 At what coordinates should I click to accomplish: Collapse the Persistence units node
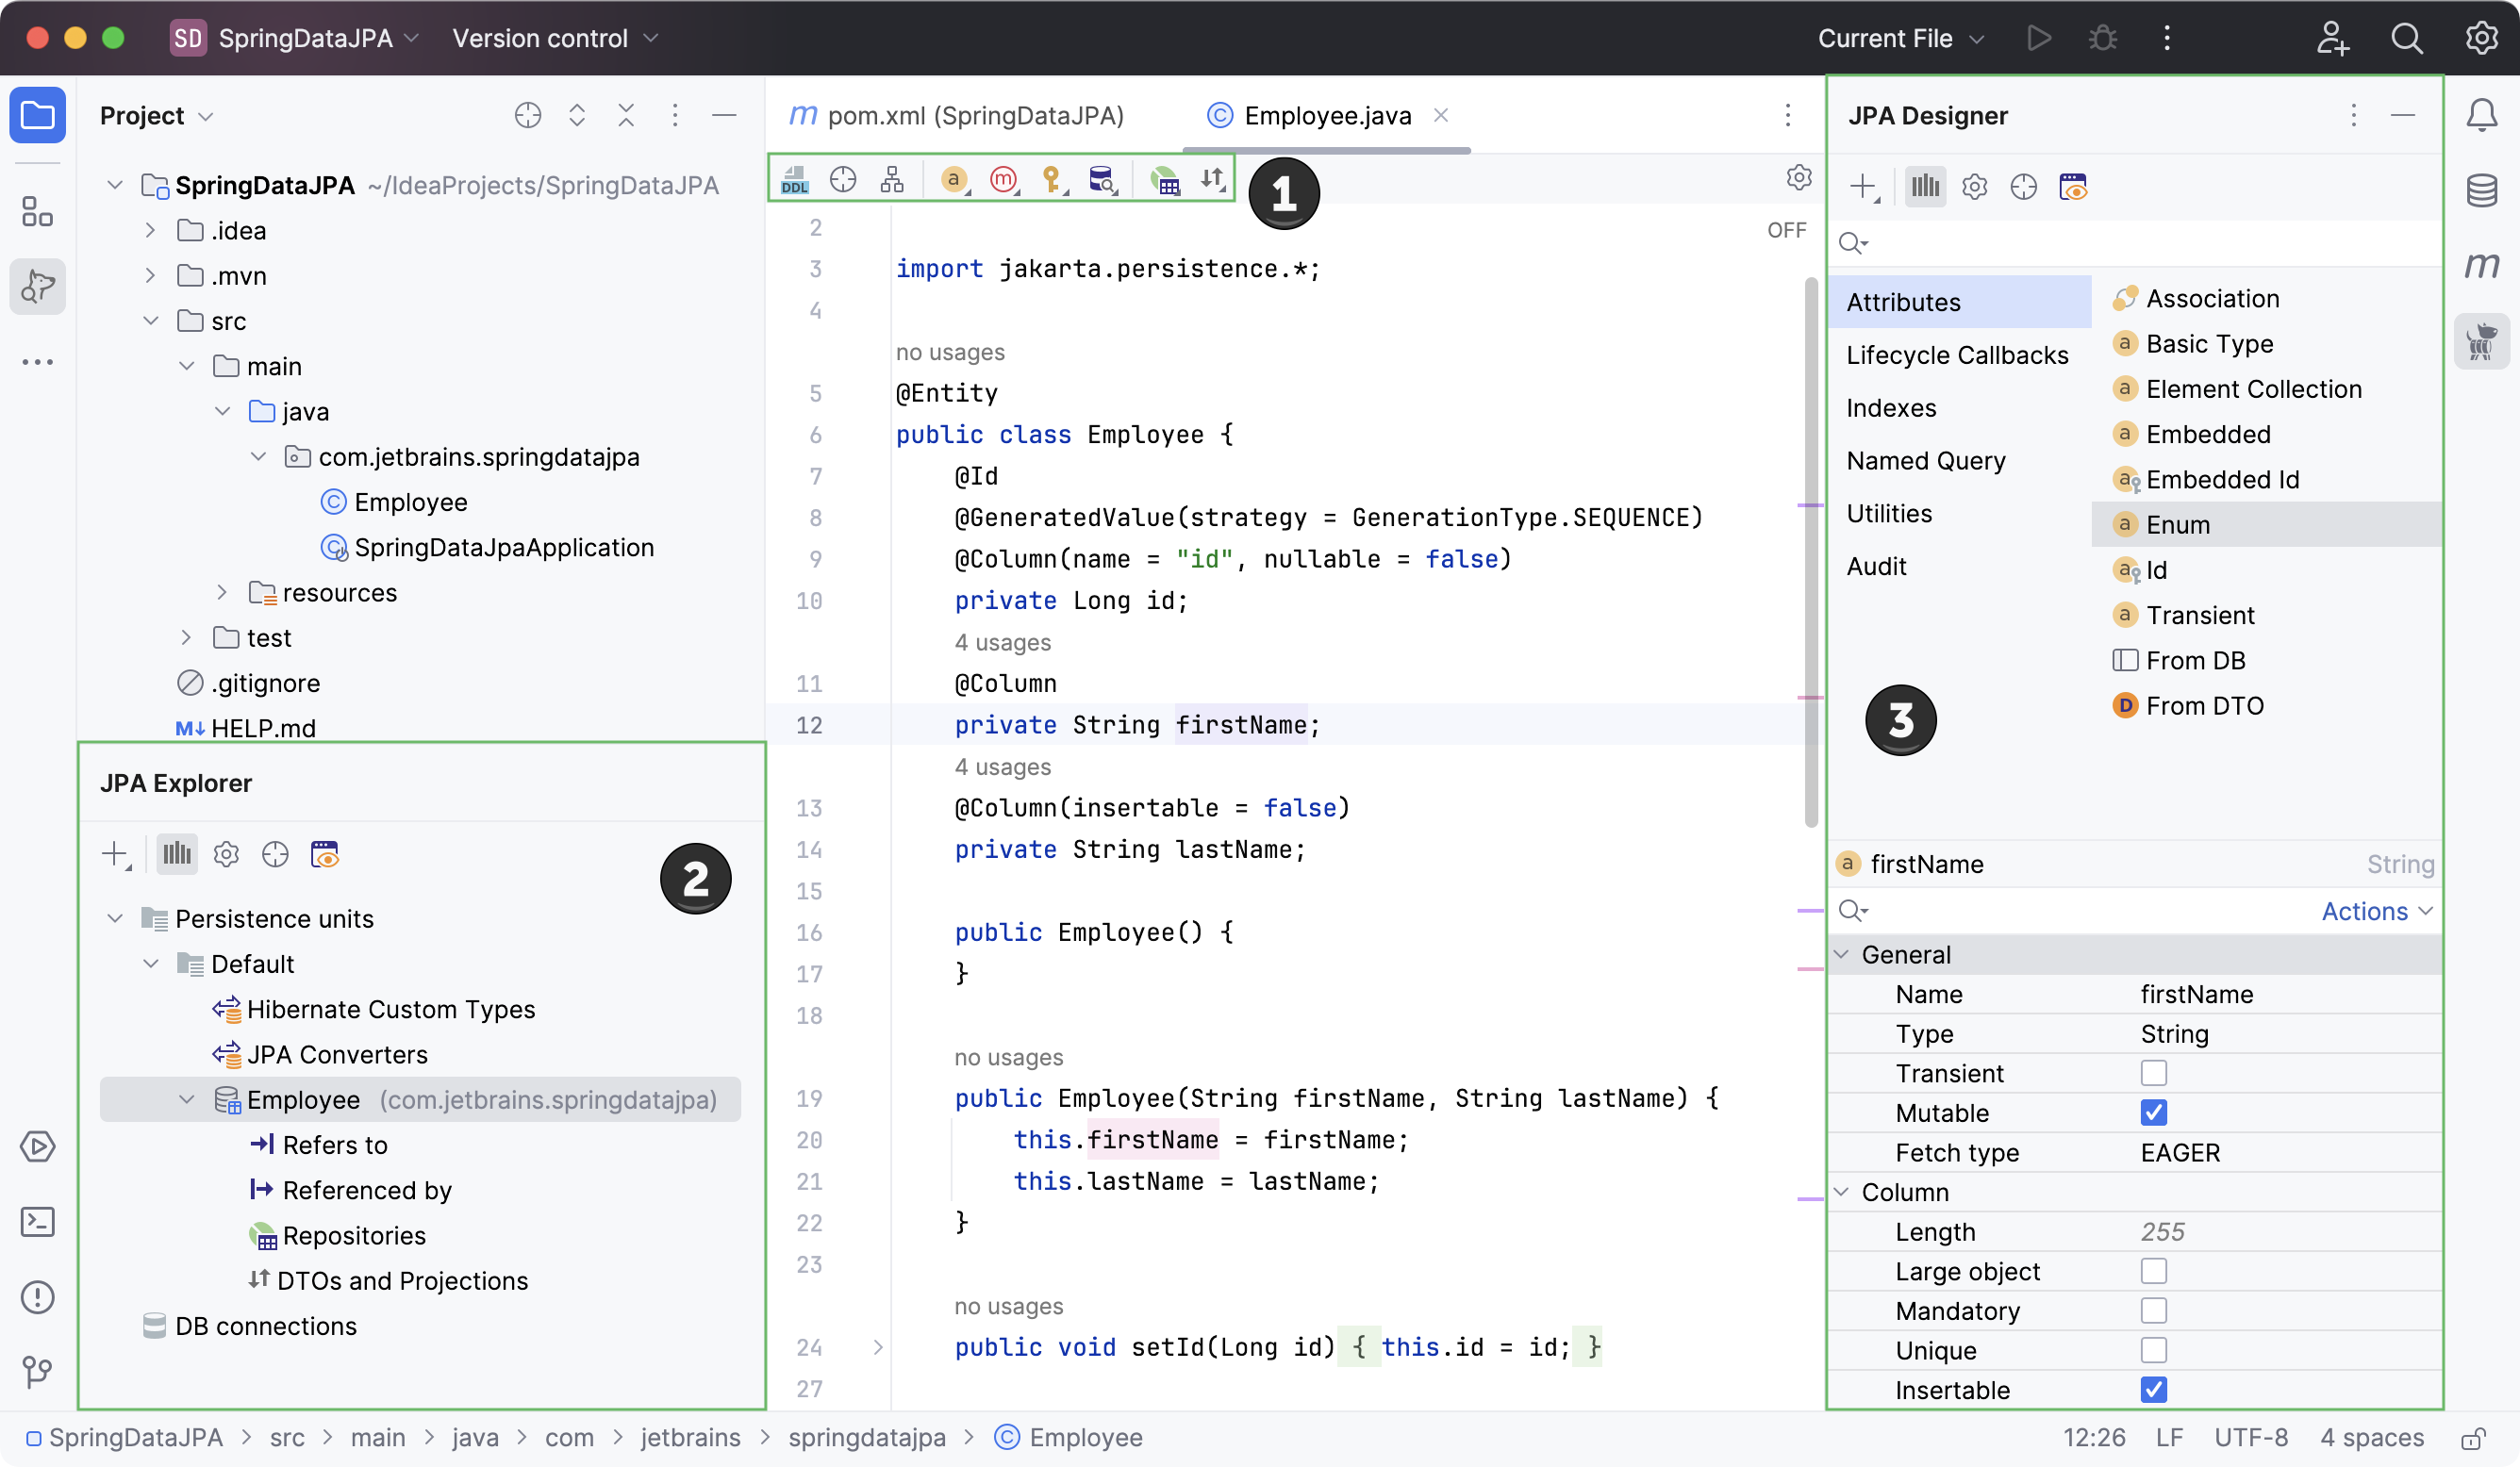115,919
